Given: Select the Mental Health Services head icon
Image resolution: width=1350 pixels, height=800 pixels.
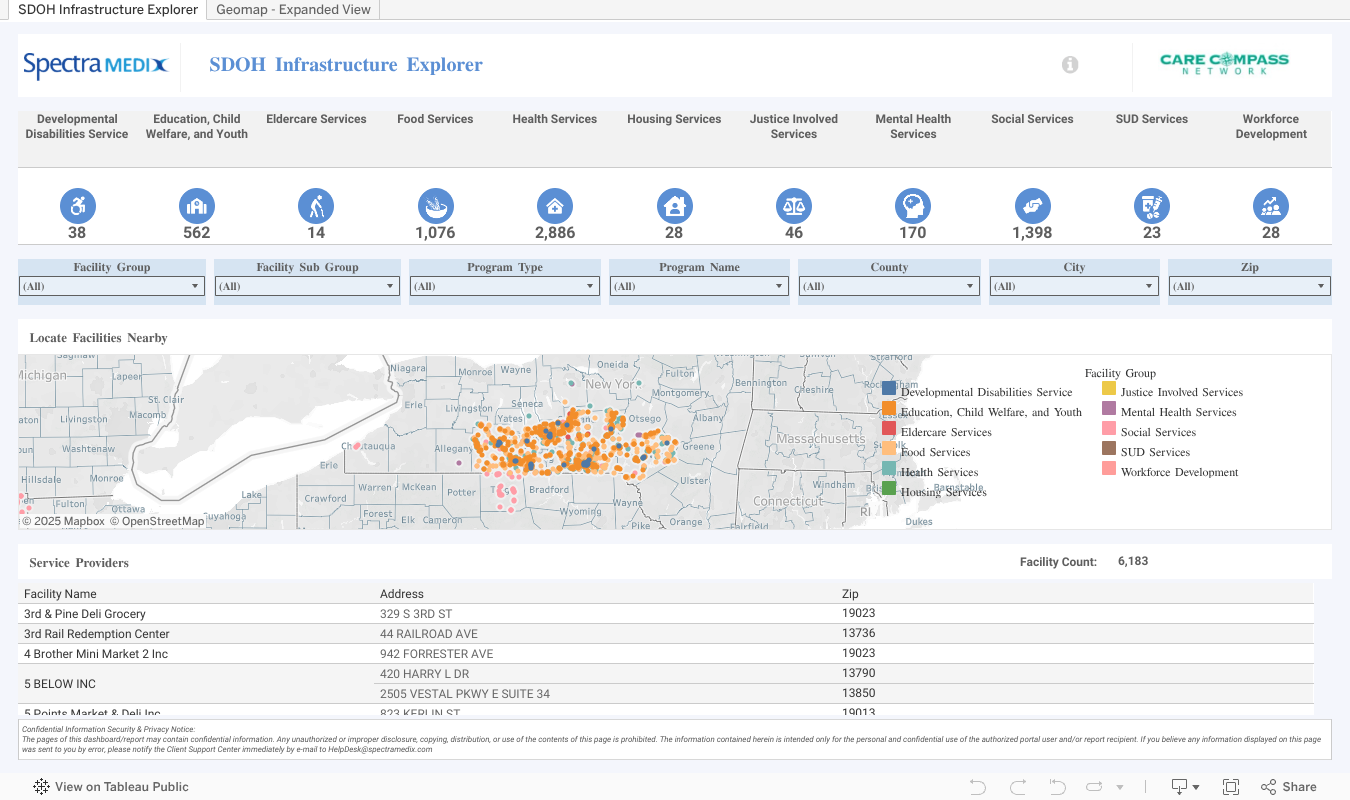Looking at the screenshot, I should click(x=913, y=207).
